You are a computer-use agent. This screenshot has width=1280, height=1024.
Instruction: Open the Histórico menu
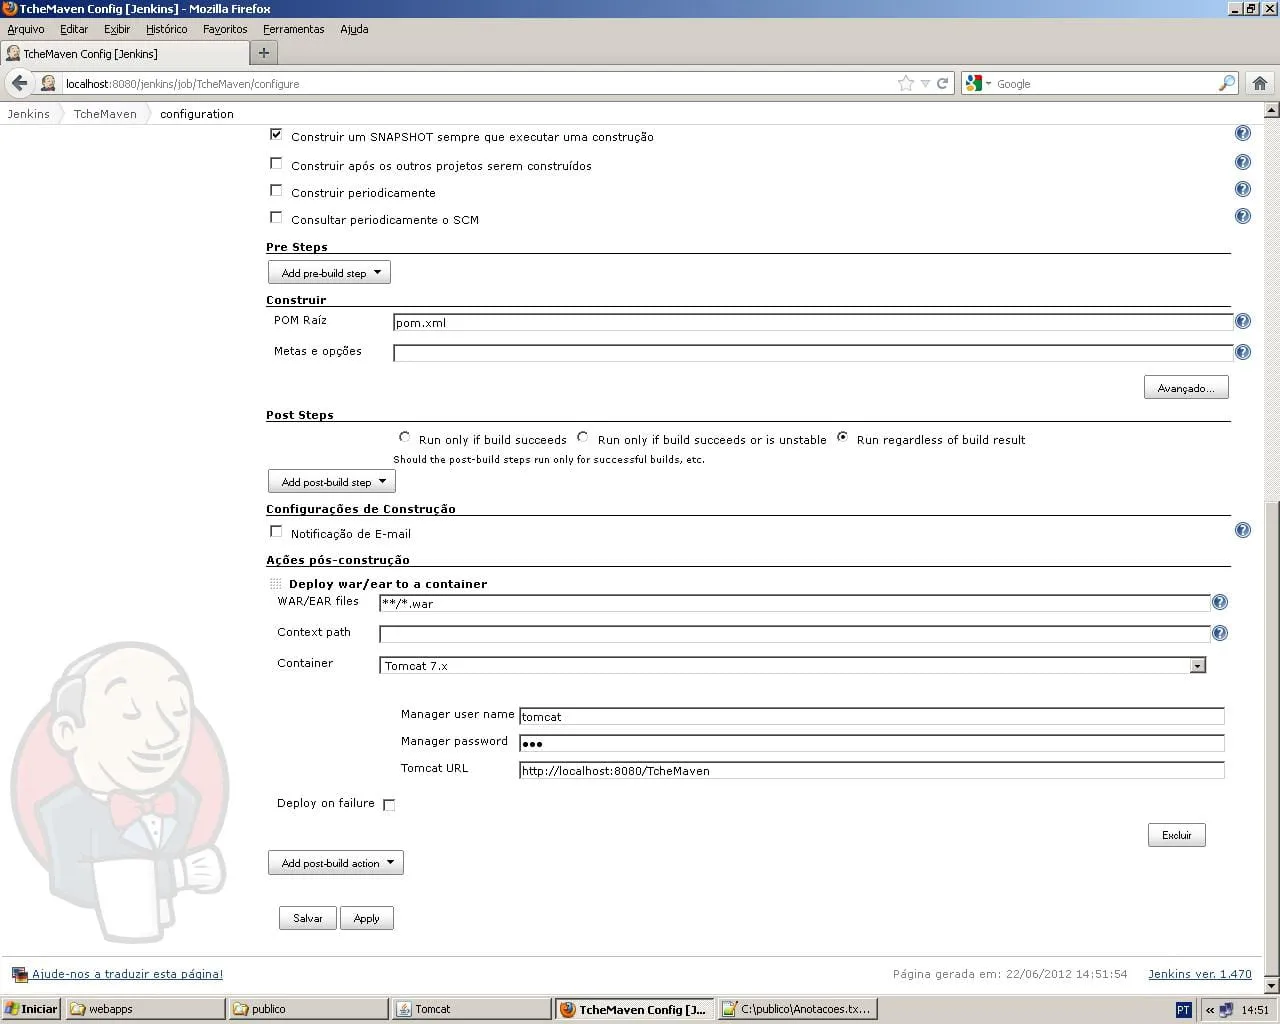coord(167,29)
